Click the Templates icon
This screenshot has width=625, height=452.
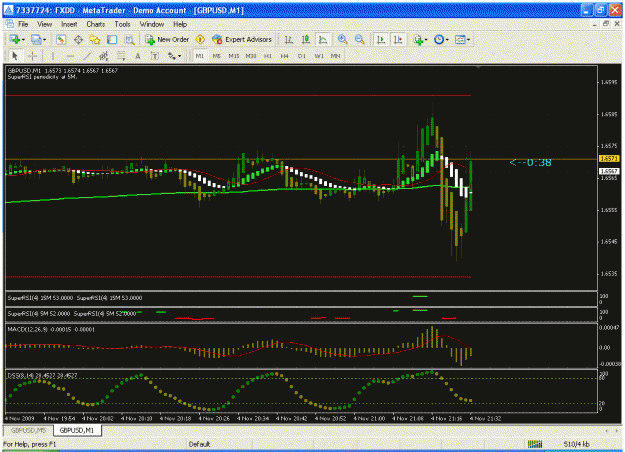pyautogui.click(x=460, y=39)
